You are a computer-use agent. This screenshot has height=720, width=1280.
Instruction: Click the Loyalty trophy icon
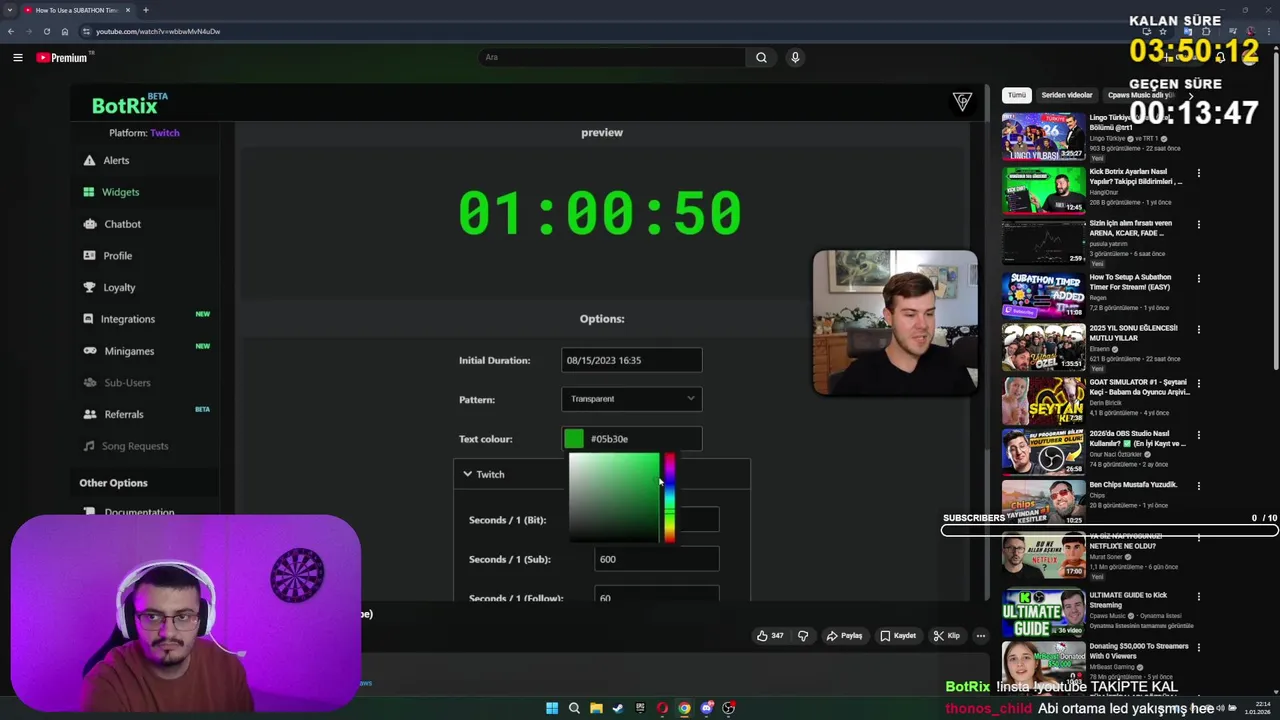(x=89, y=287)
